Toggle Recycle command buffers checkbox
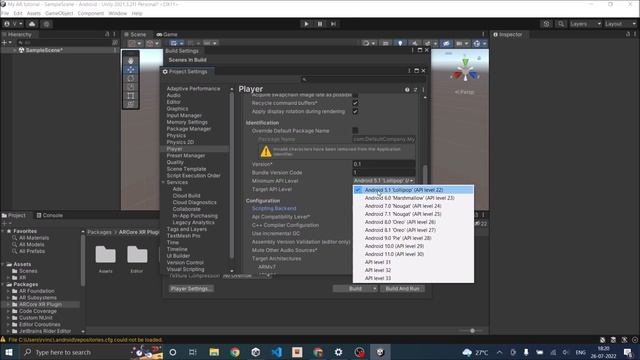Viewport: 640px width, 360px height. 355,103
